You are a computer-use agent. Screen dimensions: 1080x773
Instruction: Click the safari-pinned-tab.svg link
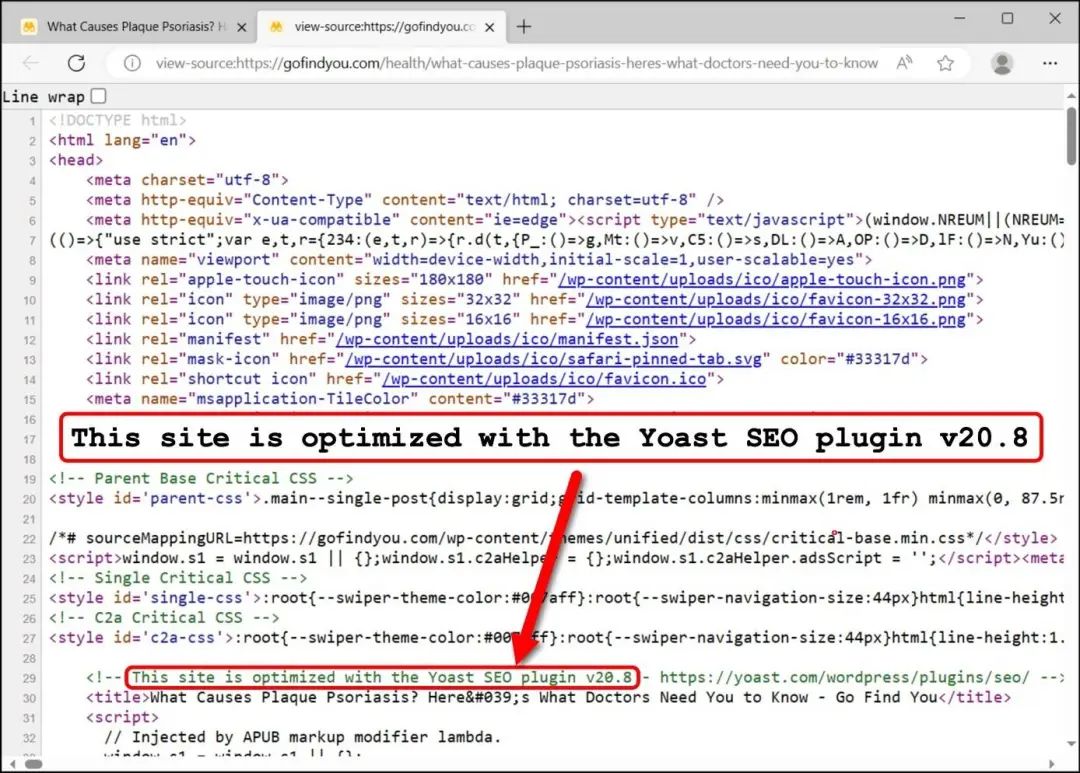pos(555,359)
